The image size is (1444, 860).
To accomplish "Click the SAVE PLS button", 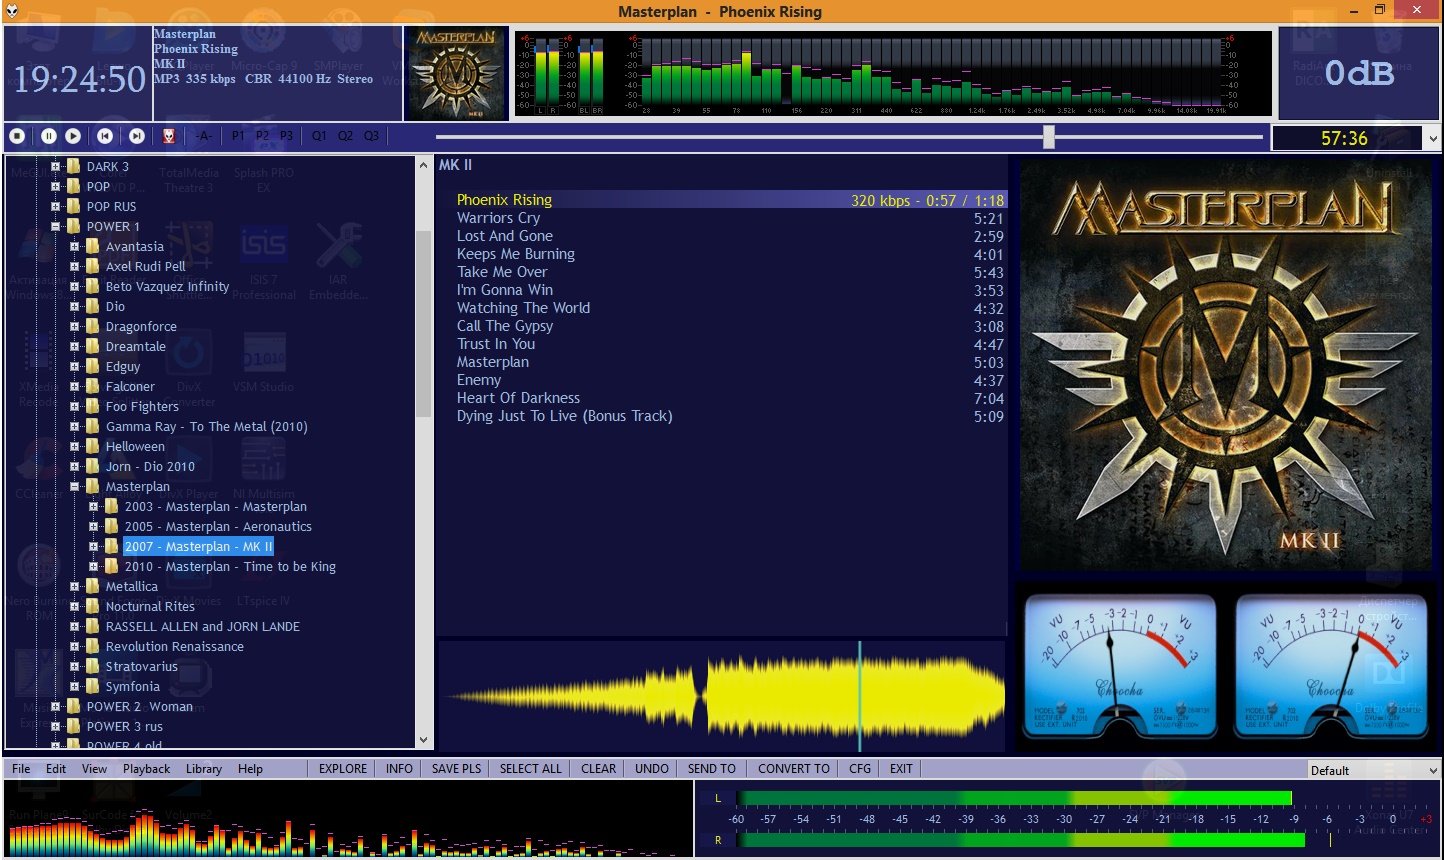I will [456, 769].
